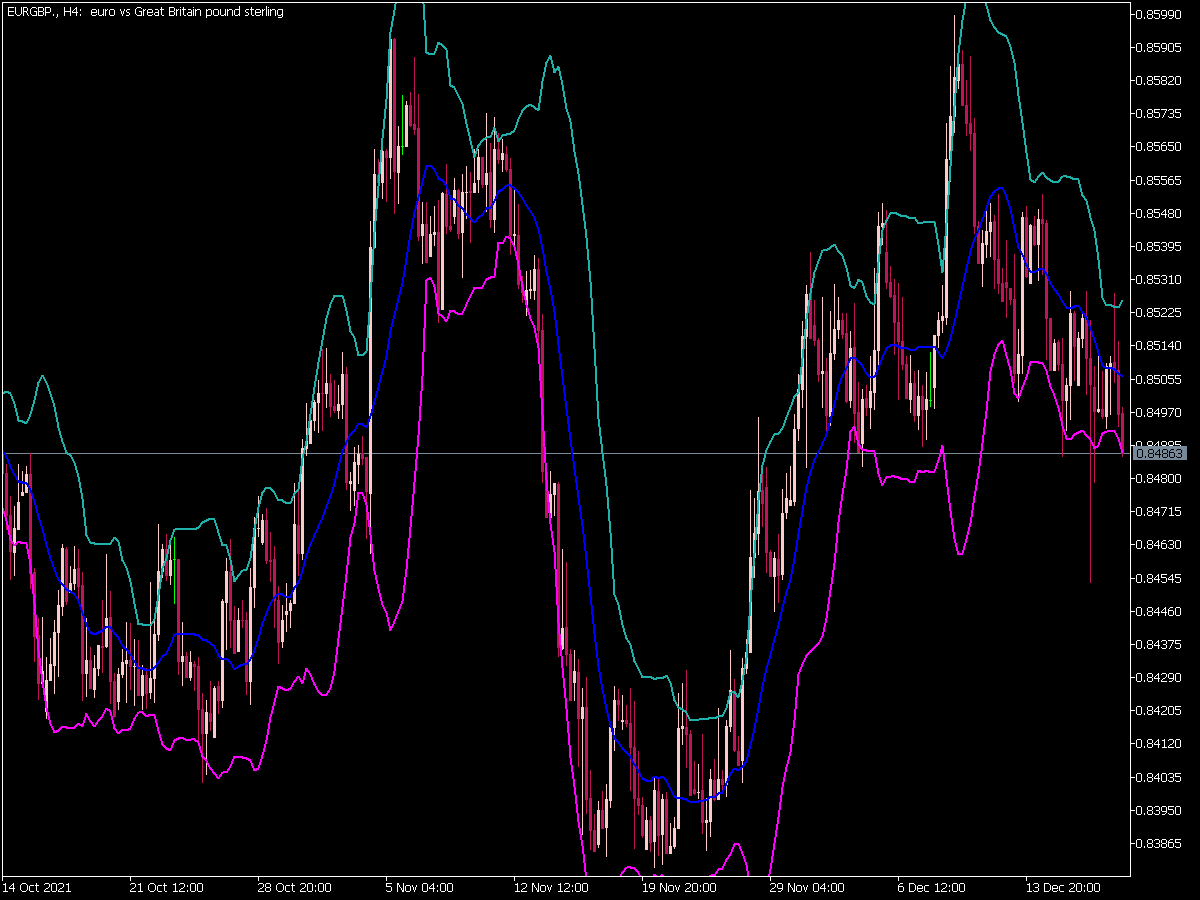Click price level 0.85735 on the scale
Viewport: 1200px width, 900px height.
[x=1160, y=114]
